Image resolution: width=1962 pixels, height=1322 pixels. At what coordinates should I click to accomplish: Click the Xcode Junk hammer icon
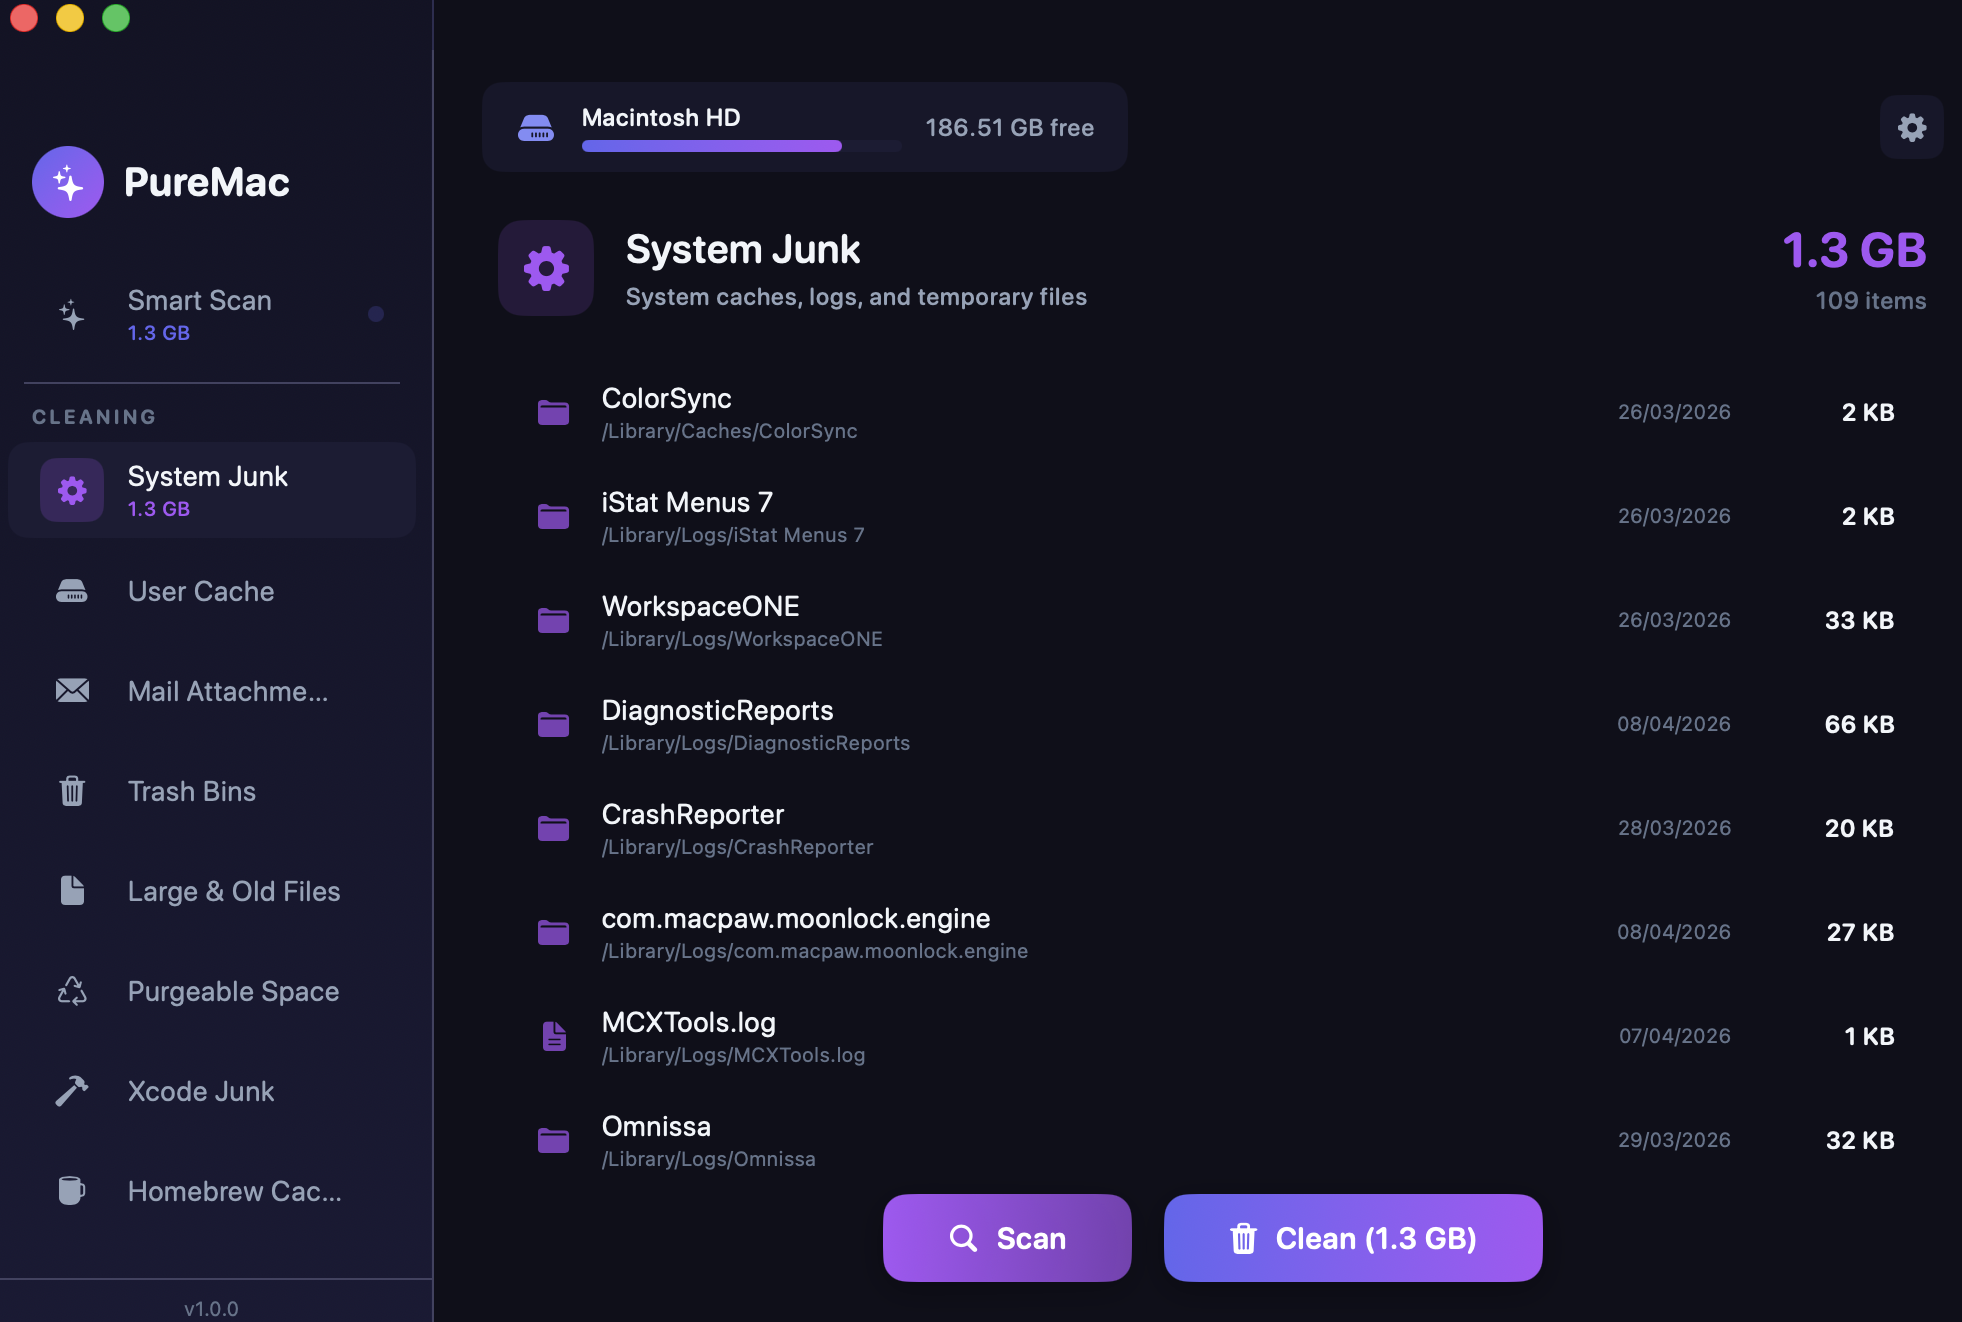(x=71, y=1091)
